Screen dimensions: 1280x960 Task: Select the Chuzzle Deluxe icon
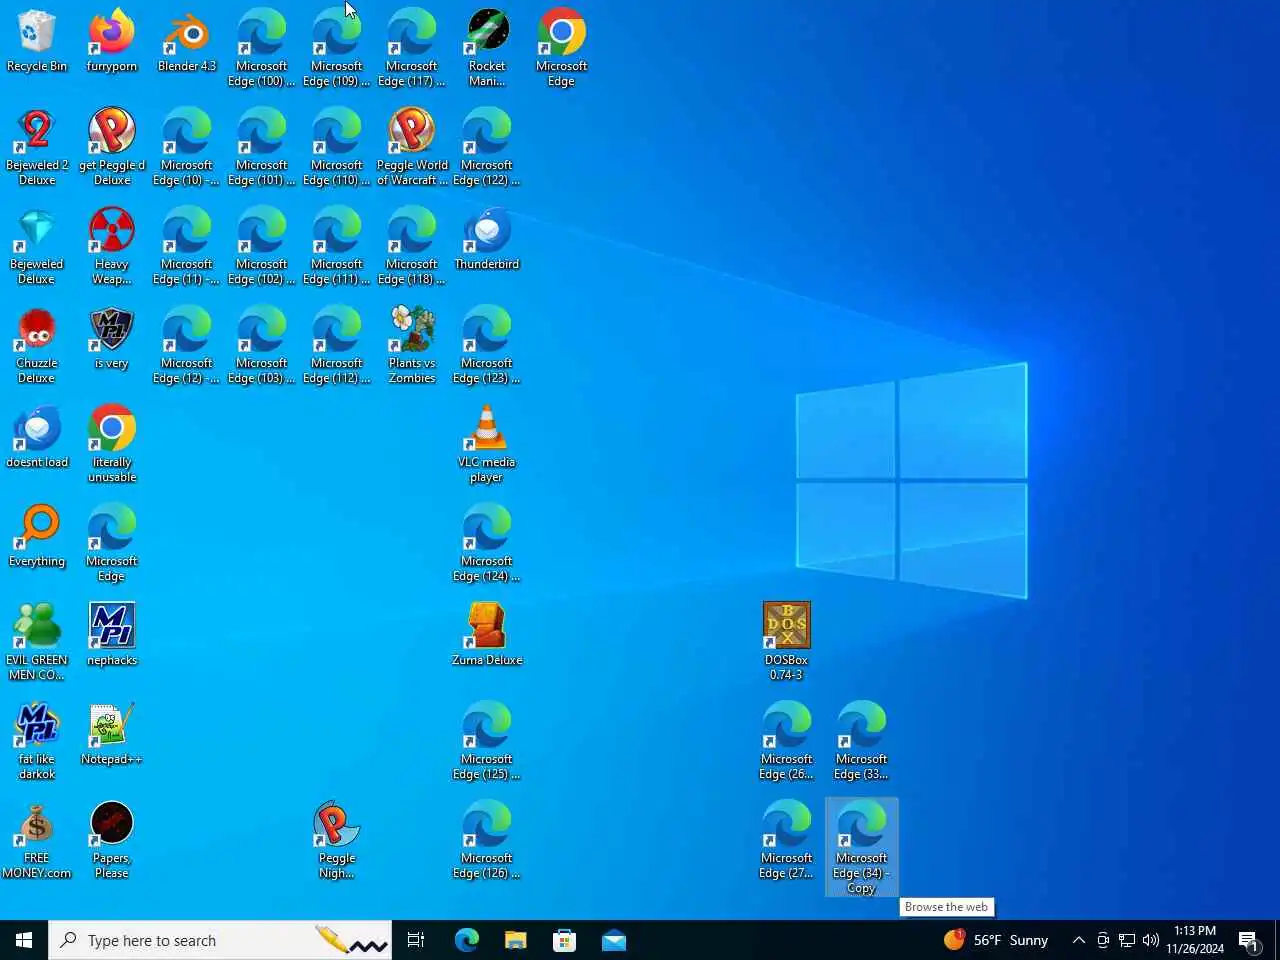(x=37, y=345)
